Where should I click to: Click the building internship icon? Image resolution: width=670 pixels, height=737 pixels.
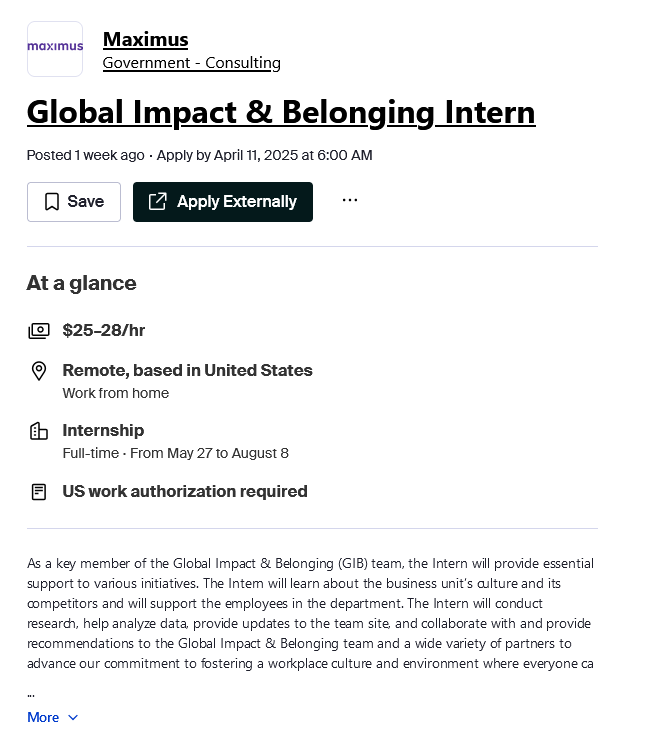[x=39, y=431]
